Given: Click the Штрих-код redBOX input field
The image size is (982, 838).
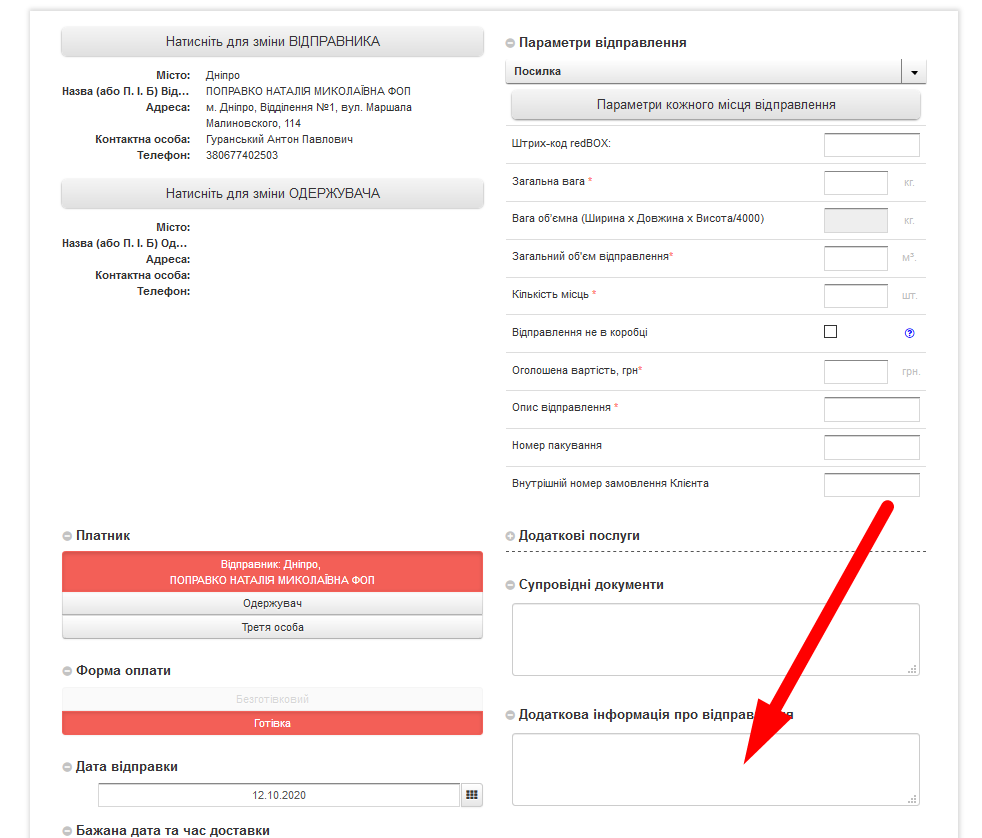Looking at the screenshot, I should (x=871, y=145).
